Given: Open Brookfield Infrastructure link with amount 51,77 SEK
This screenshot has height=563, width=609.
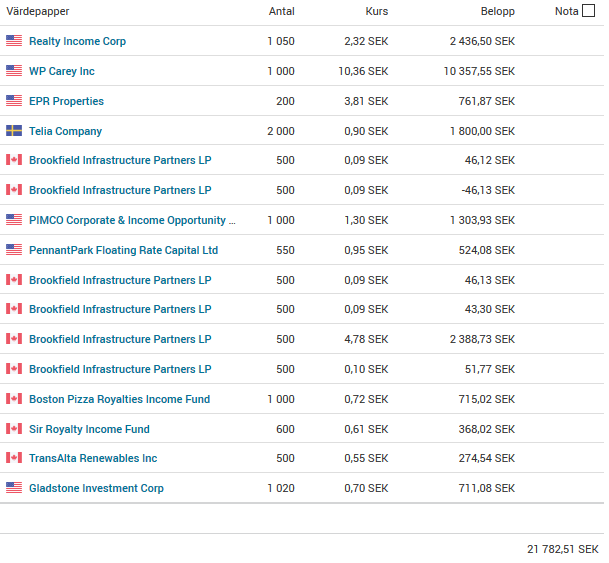Looking at the screenshot, I should pos(120,369).
